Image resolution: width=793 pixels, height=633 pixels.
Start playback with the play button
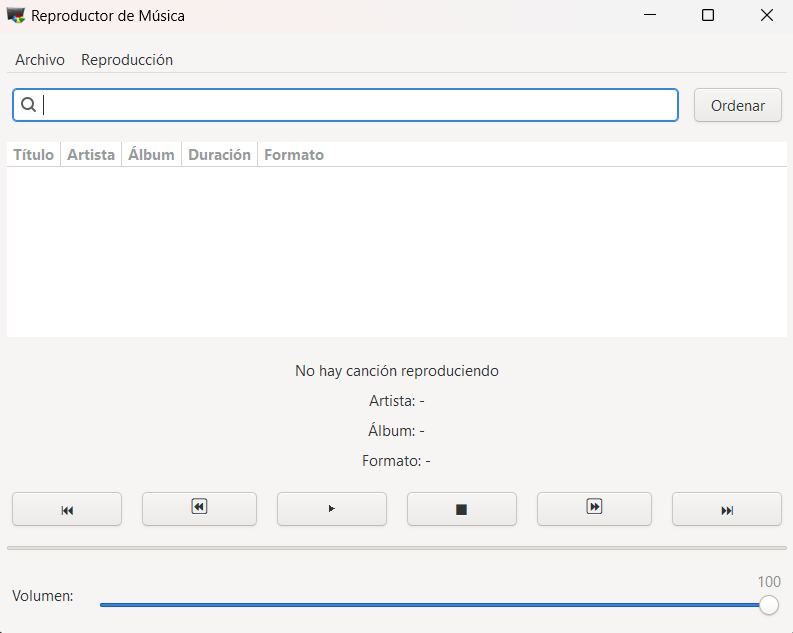332,509
